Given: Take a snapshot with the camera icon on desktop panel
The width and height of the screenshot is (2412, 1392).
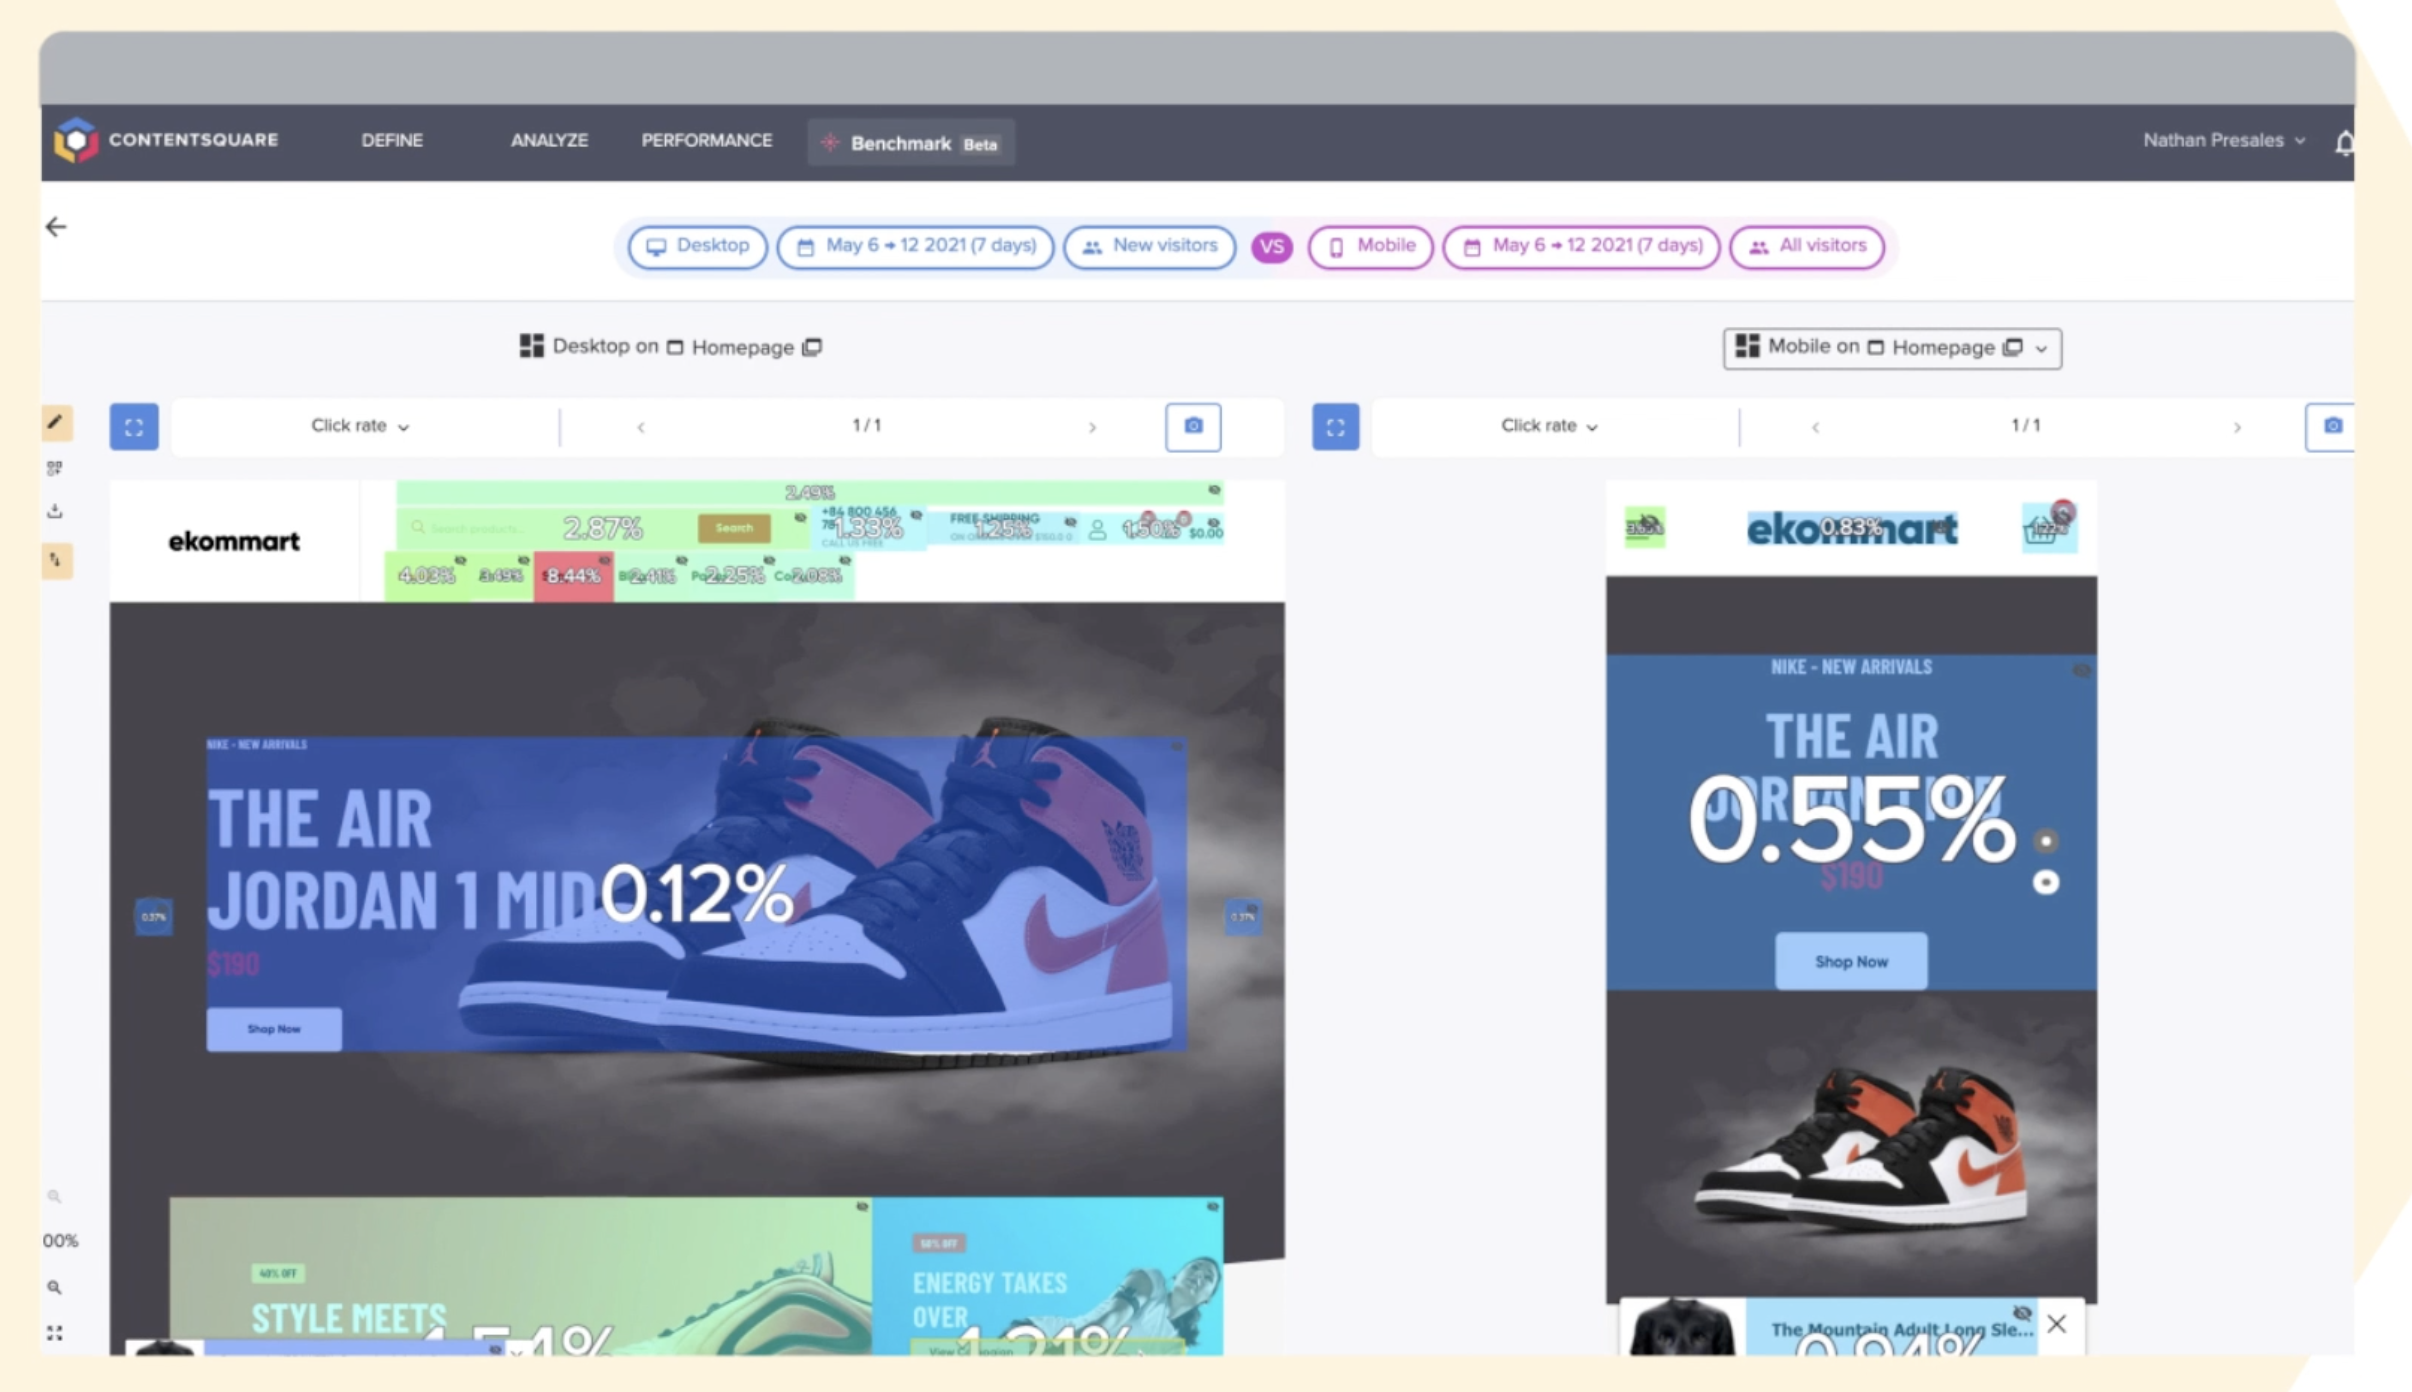Looking at the screenshot, I should (1193, 426).
